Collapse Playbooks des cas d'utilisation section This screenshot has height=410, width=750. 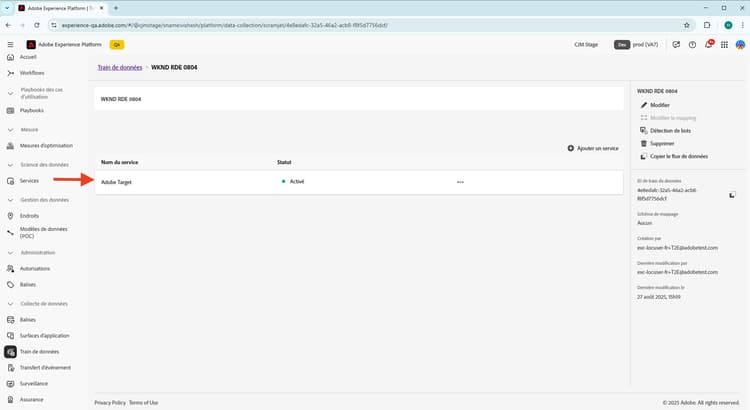[10, 93]
